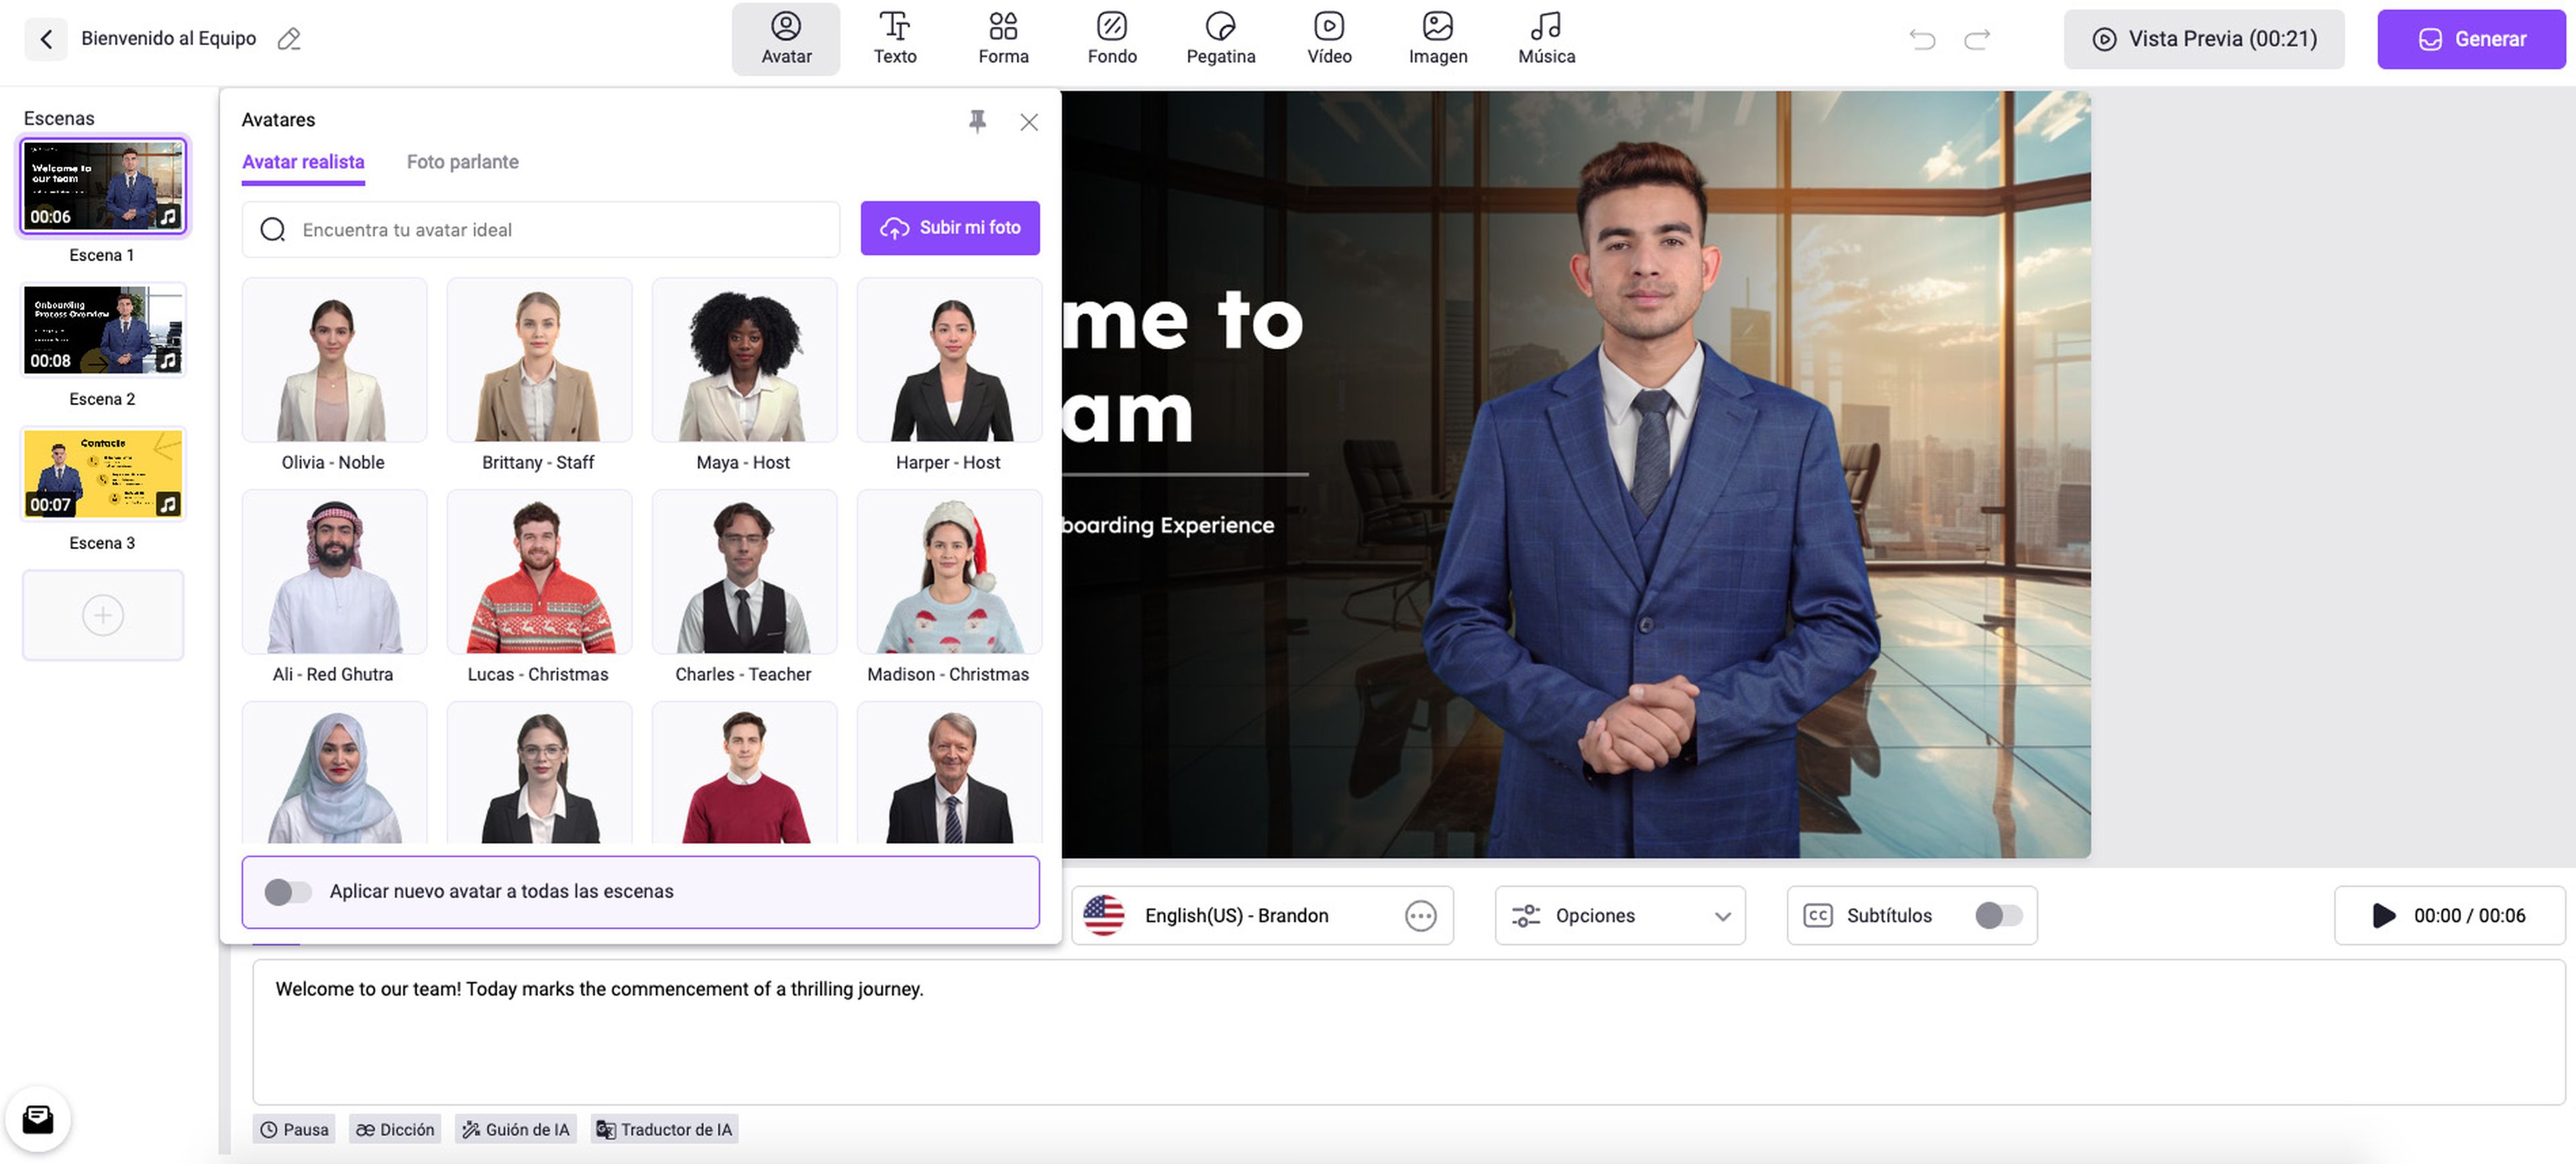2576x1164 pixels.
Task: Click the avatar search input field
Action: (x=541, y=230)
